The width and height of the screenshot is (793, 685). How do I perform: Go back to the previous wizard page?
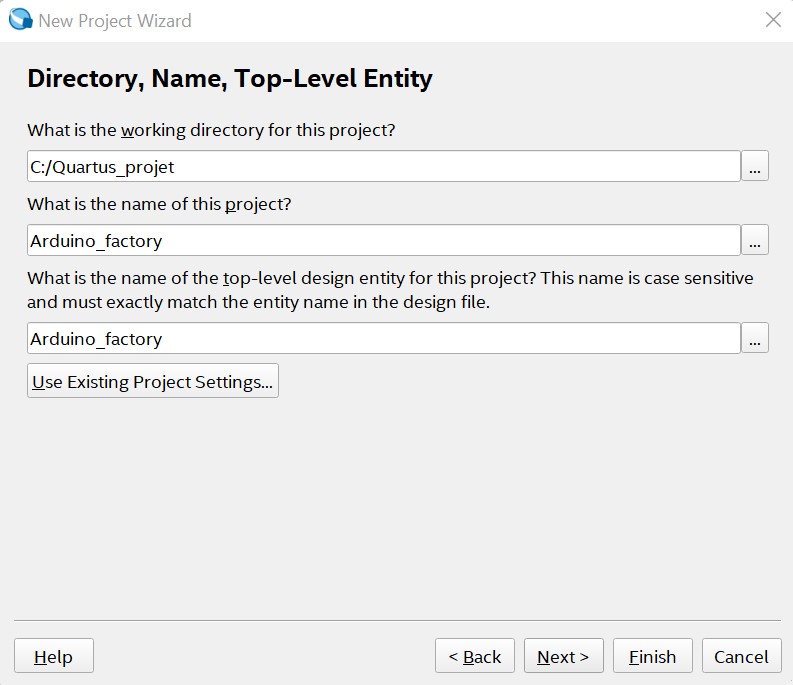(475, 657)
